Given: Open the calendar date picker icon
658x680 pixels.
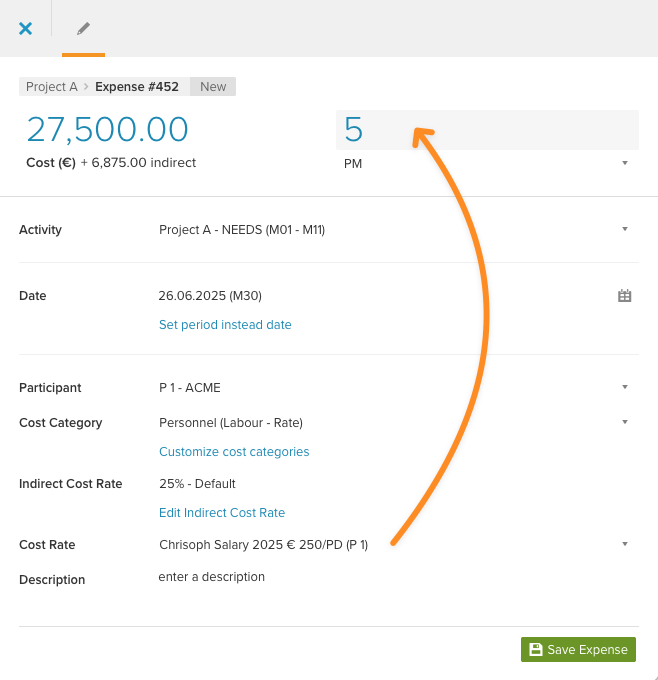Looking at the screenshot, I should pyautogui.click(x=624, y=296).
